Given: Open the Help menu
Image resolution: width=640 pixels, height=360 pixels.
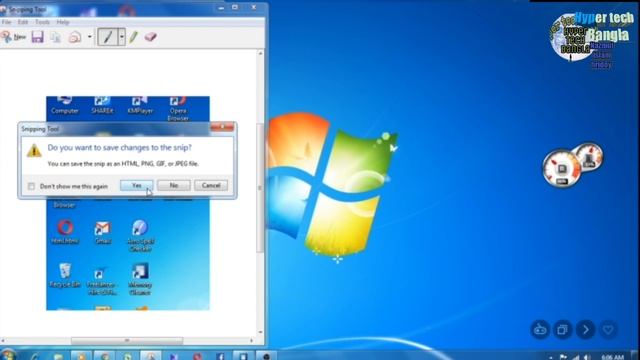Looking at the screenshot, I should click(63, 22).
